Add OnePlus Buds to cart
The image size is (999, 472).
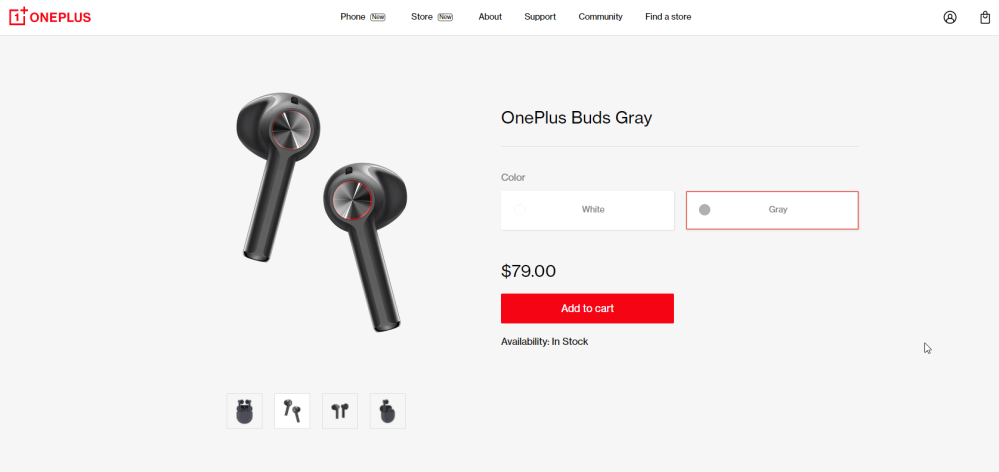[587, 308]
